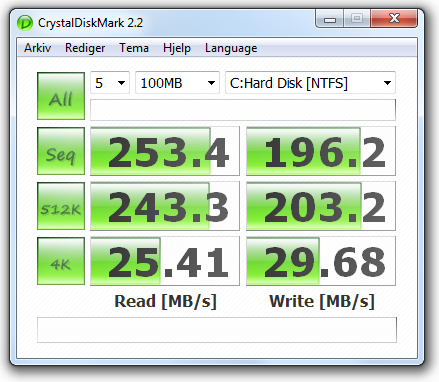Click the green CrystalDiskMark title bar icon
The height and width of the screenshot is (382, 439).
click(x=25, y=23)
